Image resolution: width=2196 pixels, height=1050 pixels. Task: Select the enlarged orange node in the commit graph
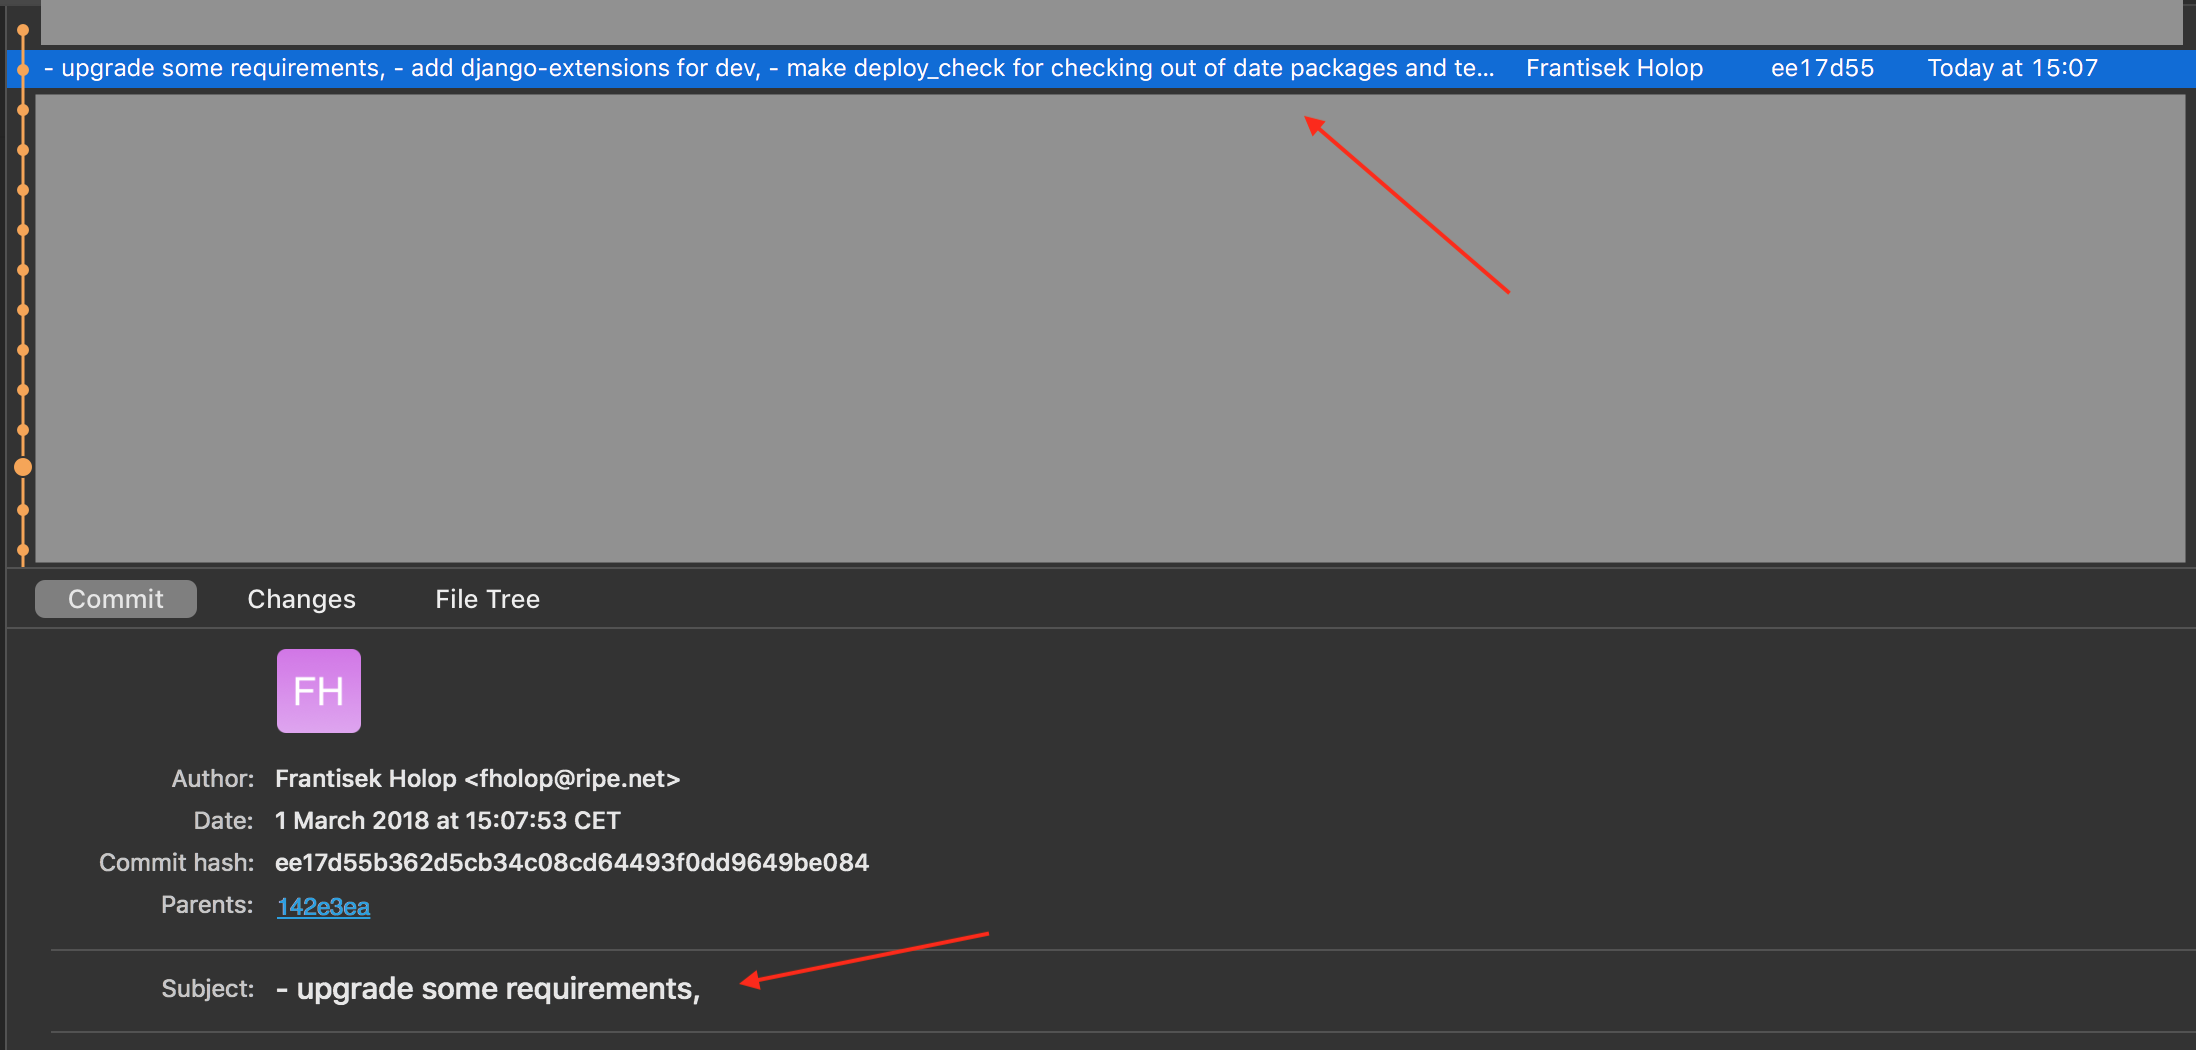[x=22, y=467]
